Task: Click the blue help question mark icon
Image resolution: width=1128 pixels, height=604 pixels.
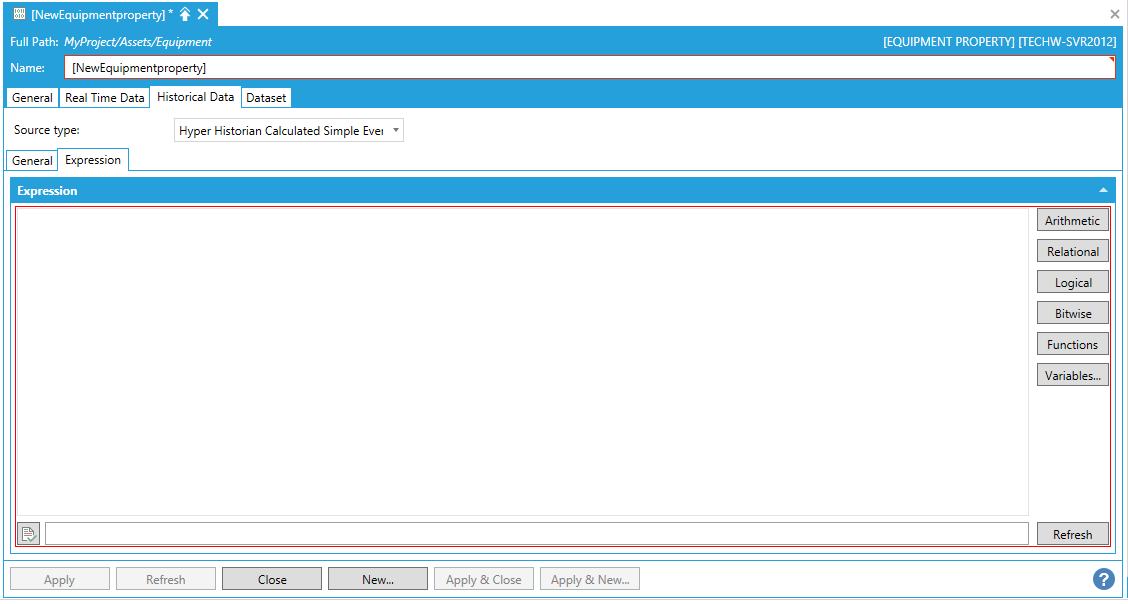Action: point(1103,579)
